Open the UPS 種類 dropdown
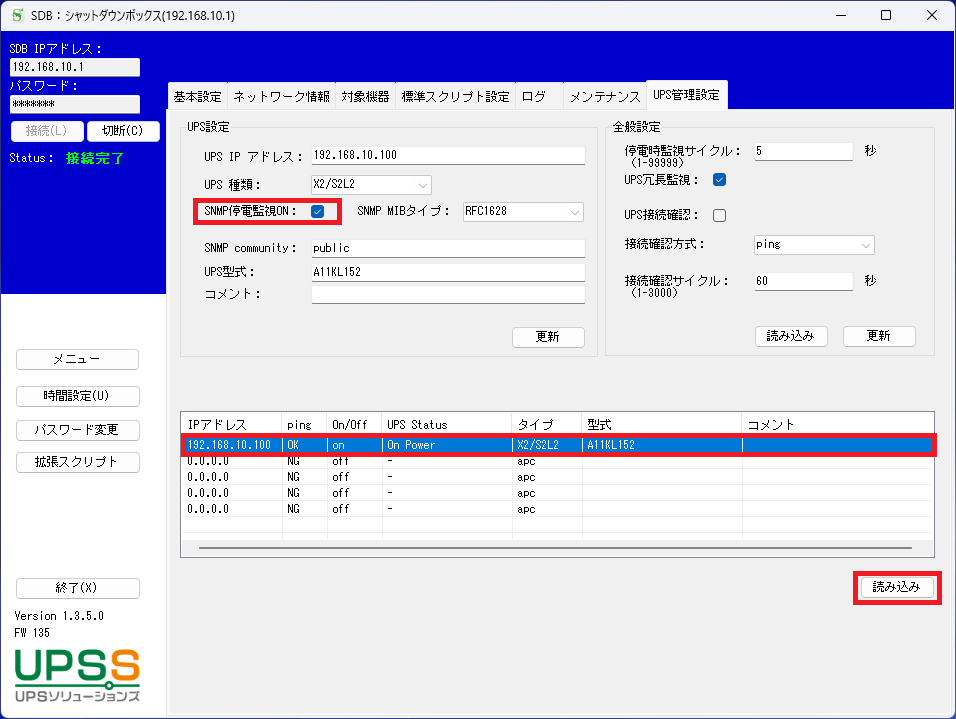The width and height of the screenshot is (956, 719). (x=370, y=185)
